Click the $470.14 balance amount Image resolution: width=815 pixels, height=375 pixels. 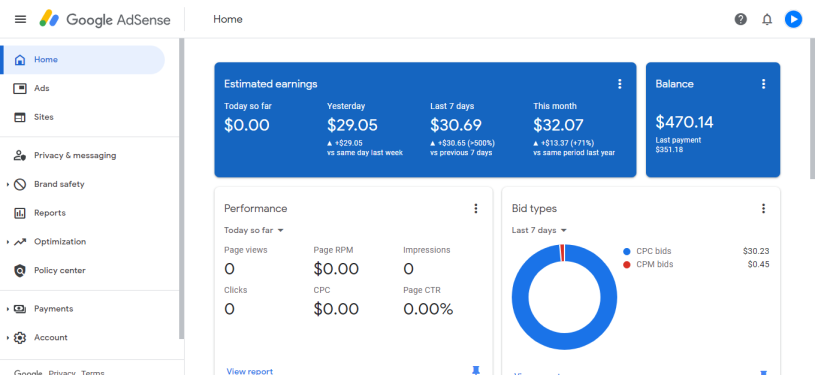click(x=684, y=122)
